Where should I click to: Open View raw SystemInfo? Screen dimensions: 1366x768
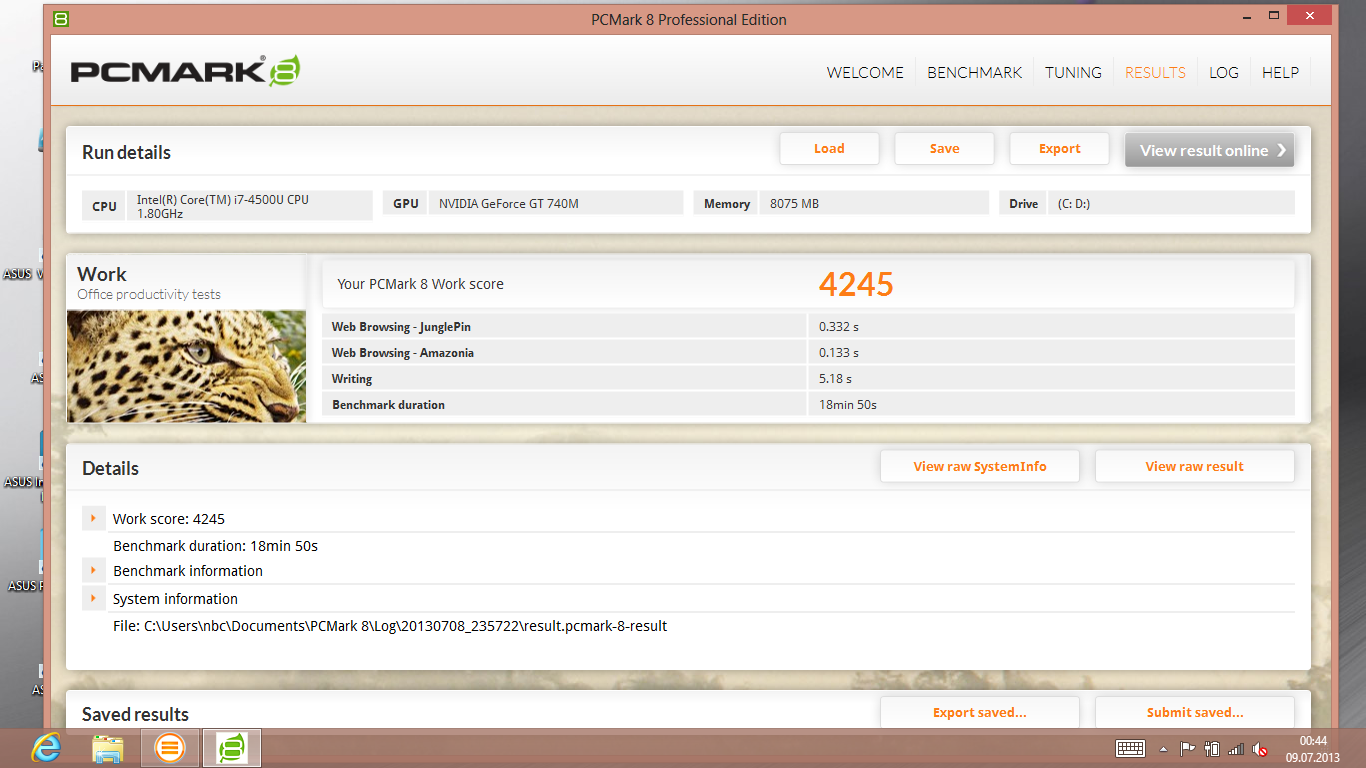click(x=980, y=466)
